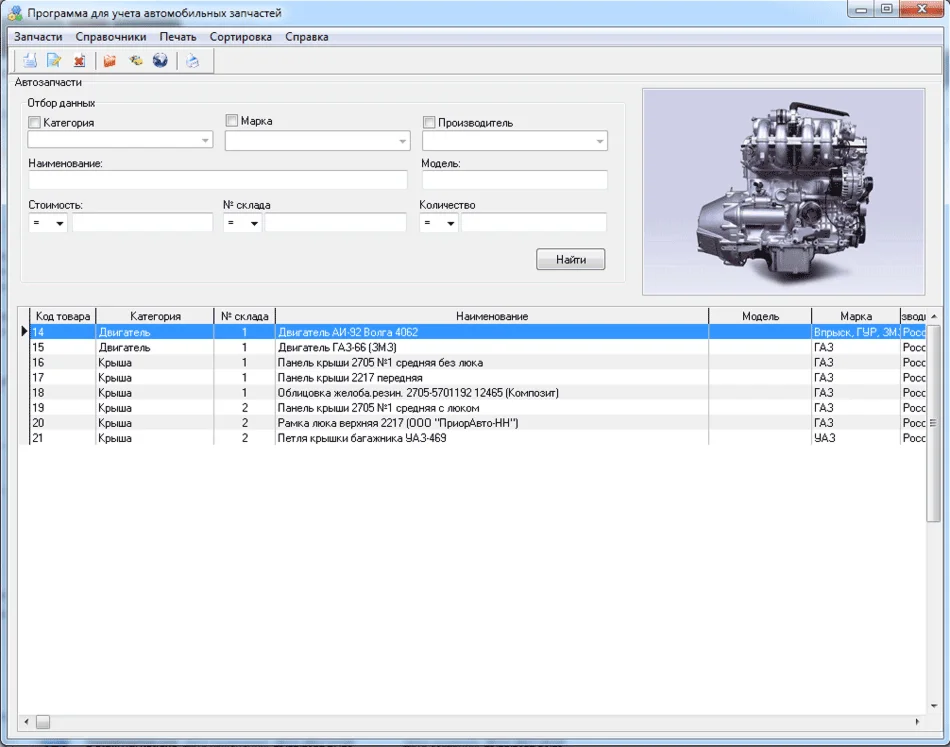Open the orange folder toolbar icon

(110, 61)
